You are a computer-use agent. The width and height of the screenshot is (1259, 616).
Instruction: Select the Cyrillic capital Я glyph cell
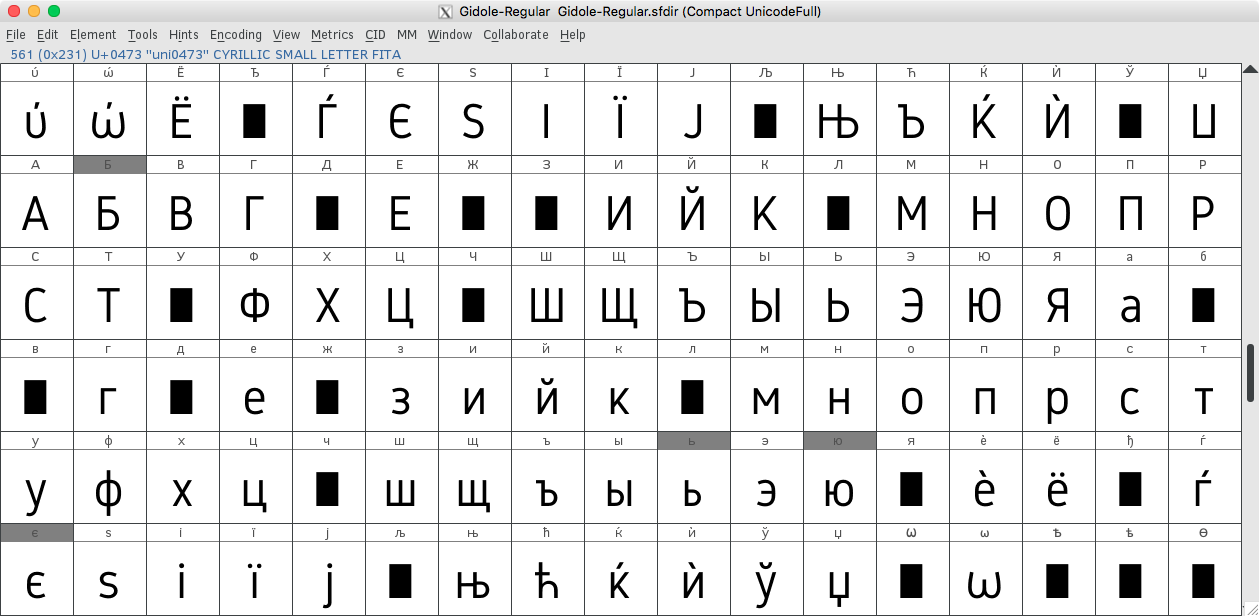[1058, 303]
